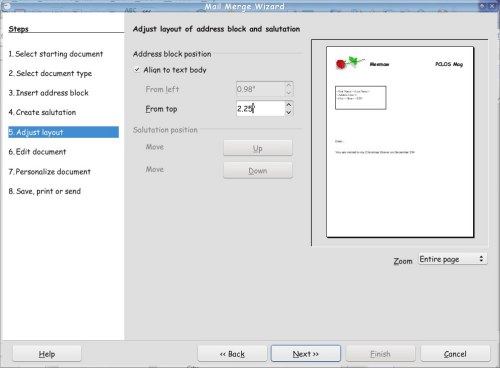Go to step 3 Insert address block
The height and width of the screenshot is (368, 500).
pos(48,93)
